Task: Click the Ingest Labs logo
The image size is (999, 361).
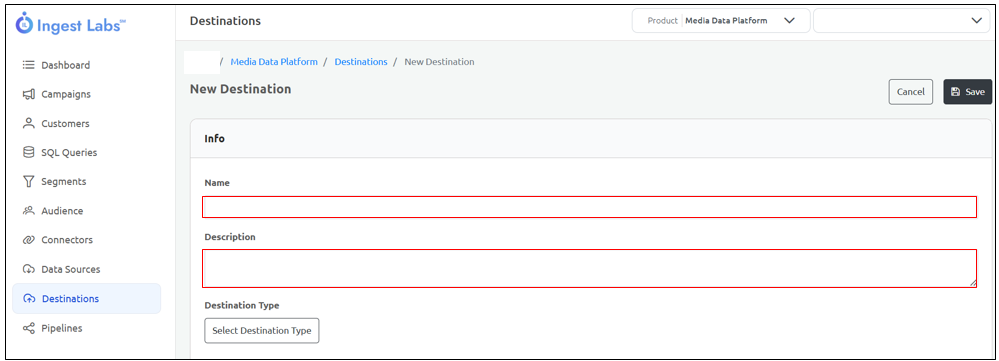Action: pyautogui.click(x=71, y=23)
